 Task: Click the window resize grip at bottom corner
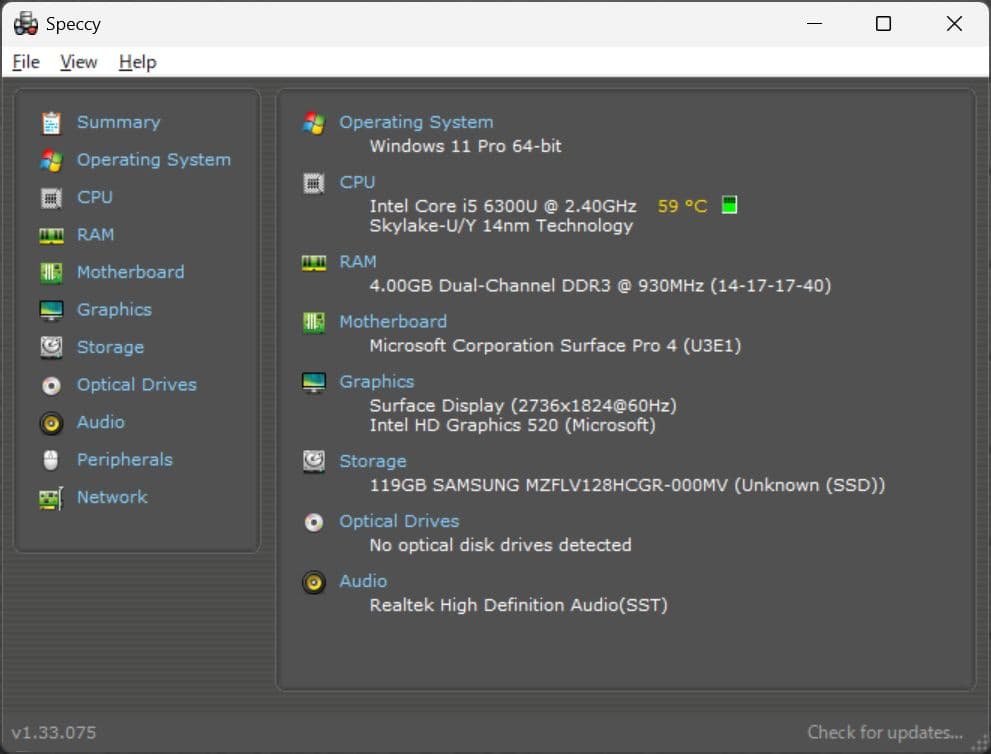tap(980, 745)
